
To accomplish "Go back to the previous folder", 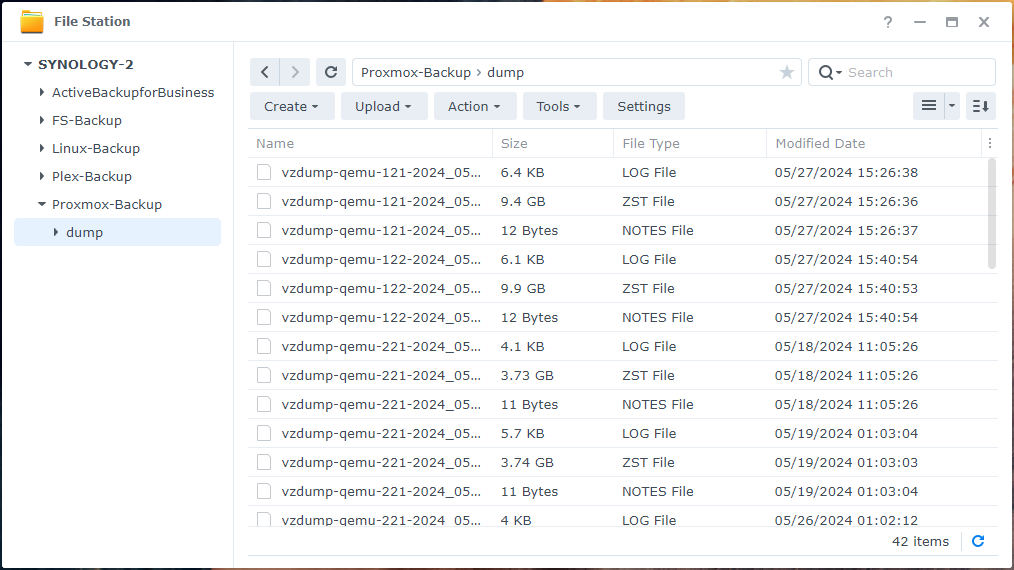I will [264, 72].
